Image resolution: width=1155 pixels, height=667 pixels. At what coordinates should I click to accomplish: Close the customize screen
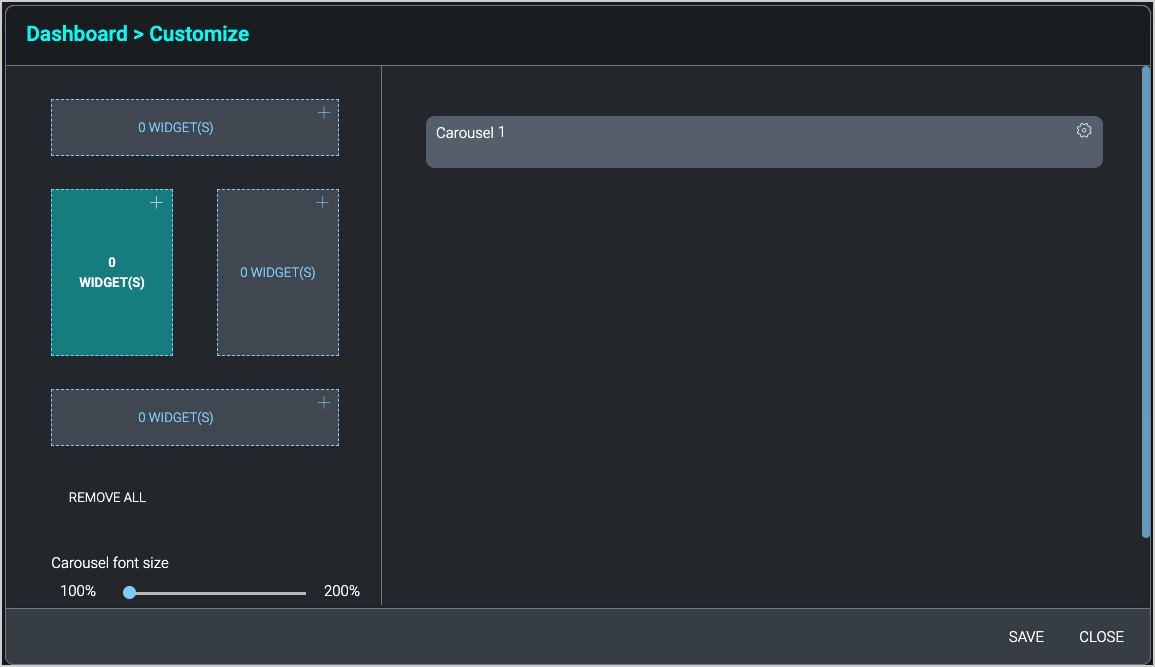point(1101,636)
